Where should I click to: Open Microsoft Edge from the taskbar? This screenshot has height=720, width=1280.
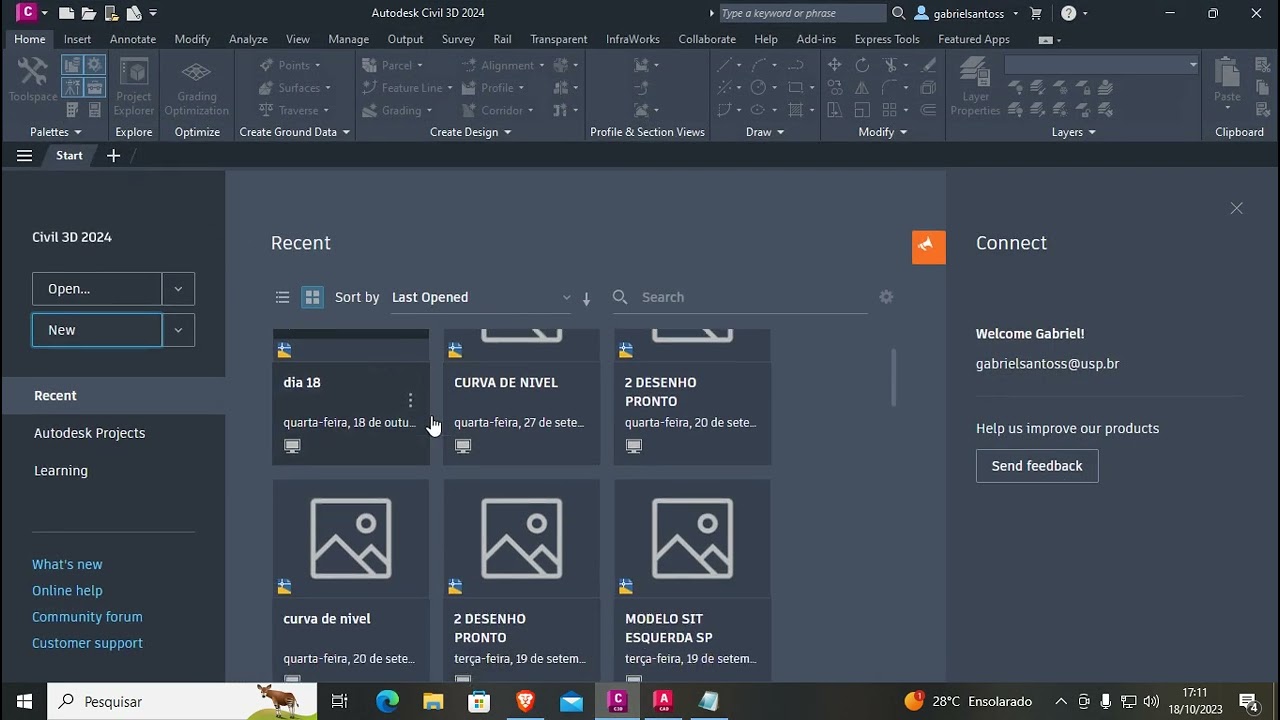pos(387,701)
